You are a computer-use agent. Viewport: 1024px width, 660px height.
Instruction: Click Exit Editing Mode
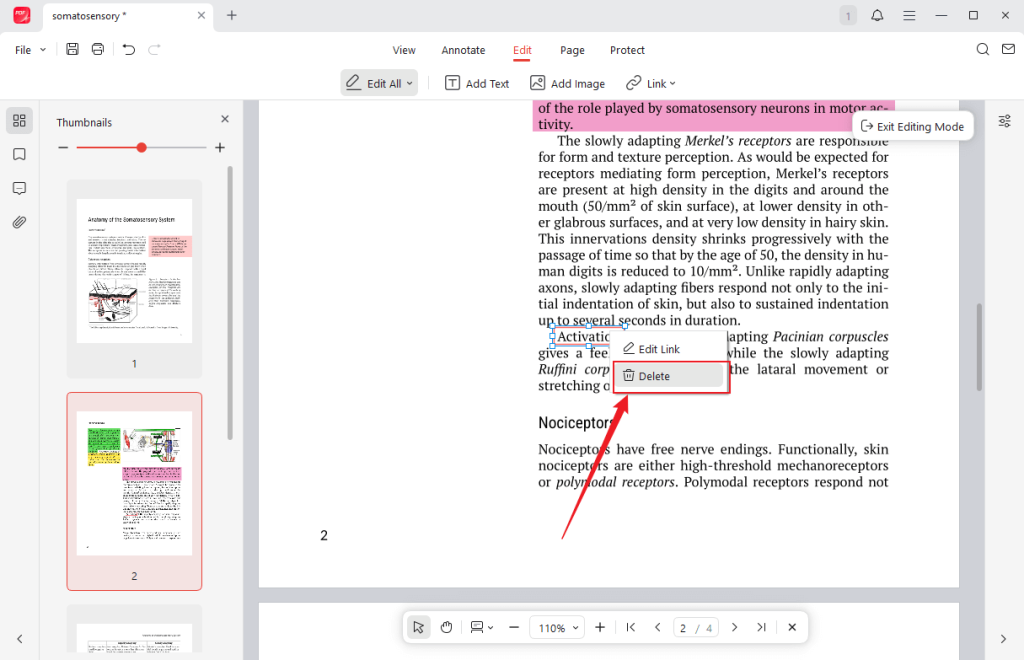click(x=912, y=126)
